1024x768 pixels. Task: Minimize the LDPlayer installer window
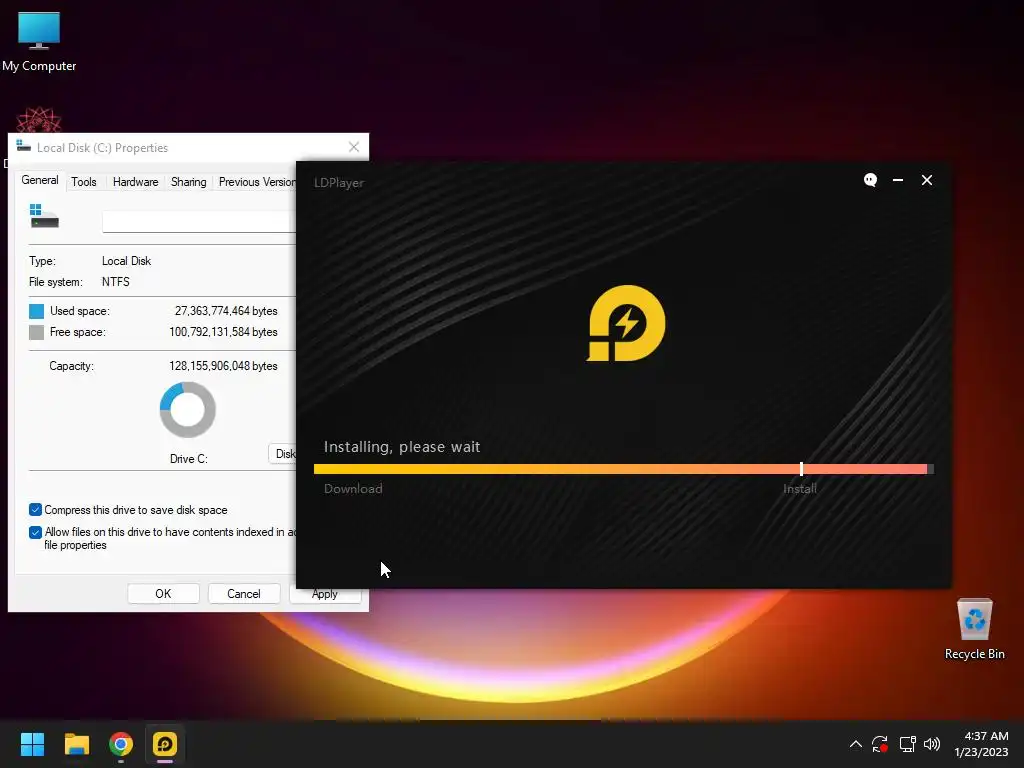898,180
